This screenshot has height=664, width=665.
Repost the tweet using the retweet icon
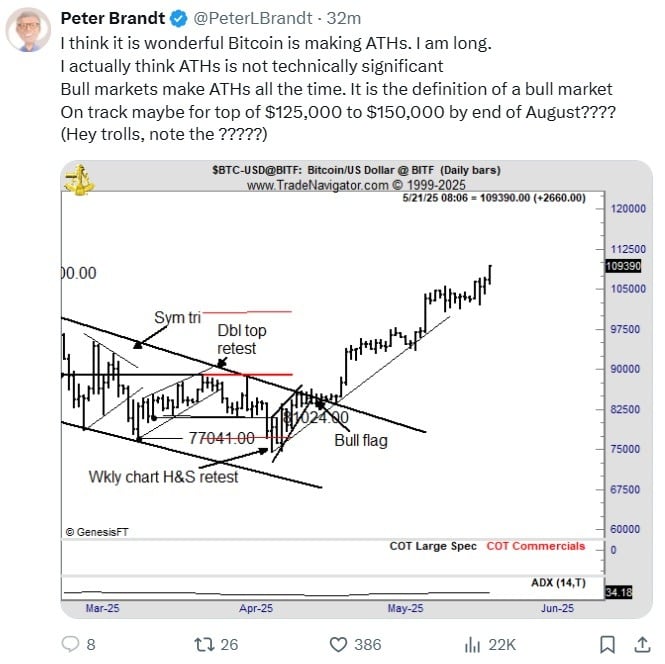pyautogui.click(x=203, y=644)
